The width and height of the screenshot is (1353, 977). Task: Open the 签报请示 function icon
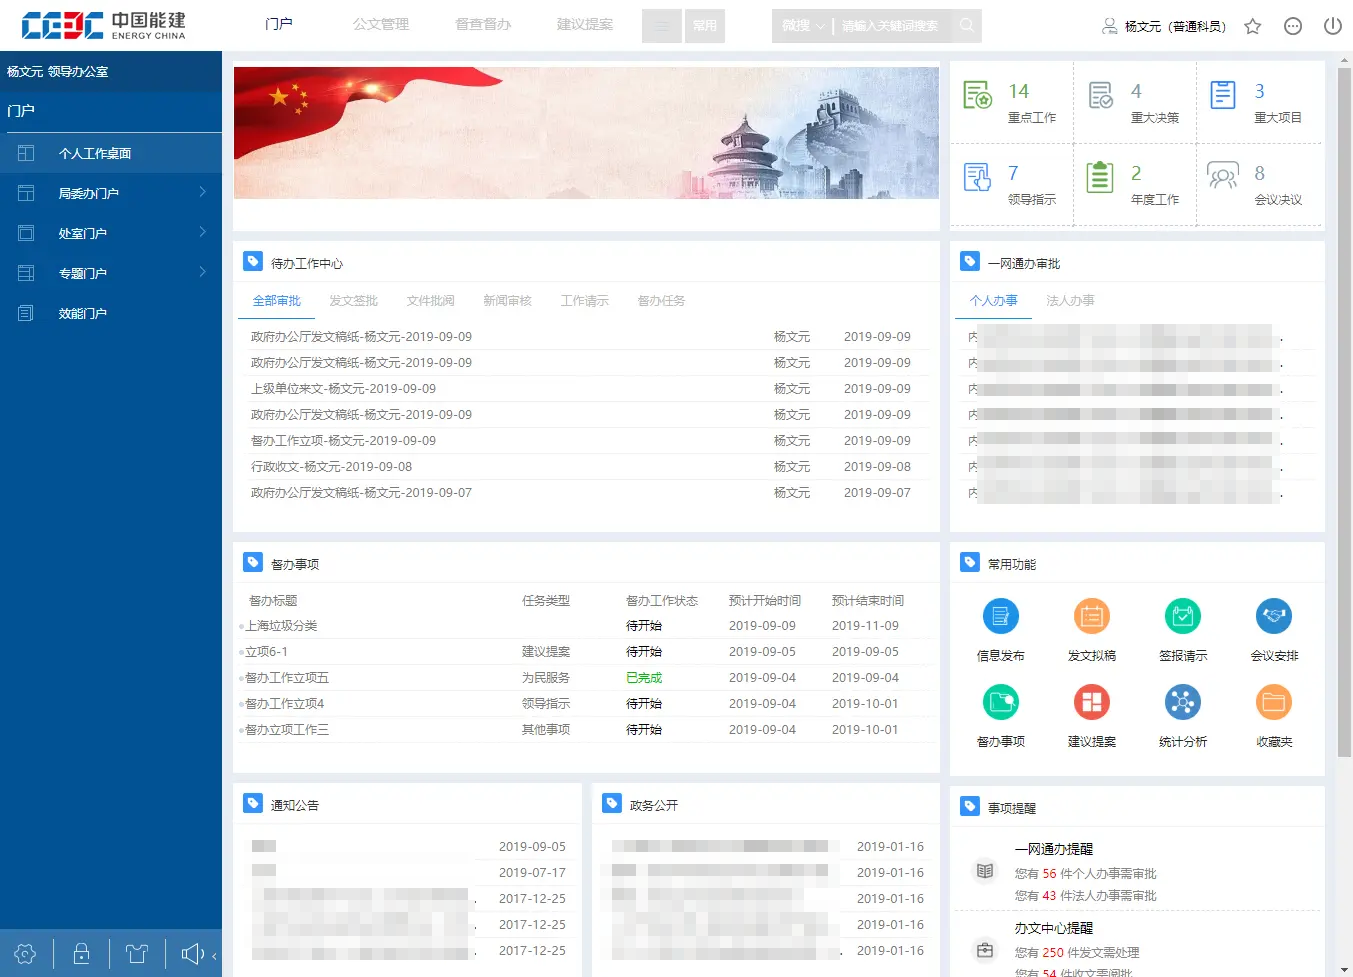tap(1183, 616)
